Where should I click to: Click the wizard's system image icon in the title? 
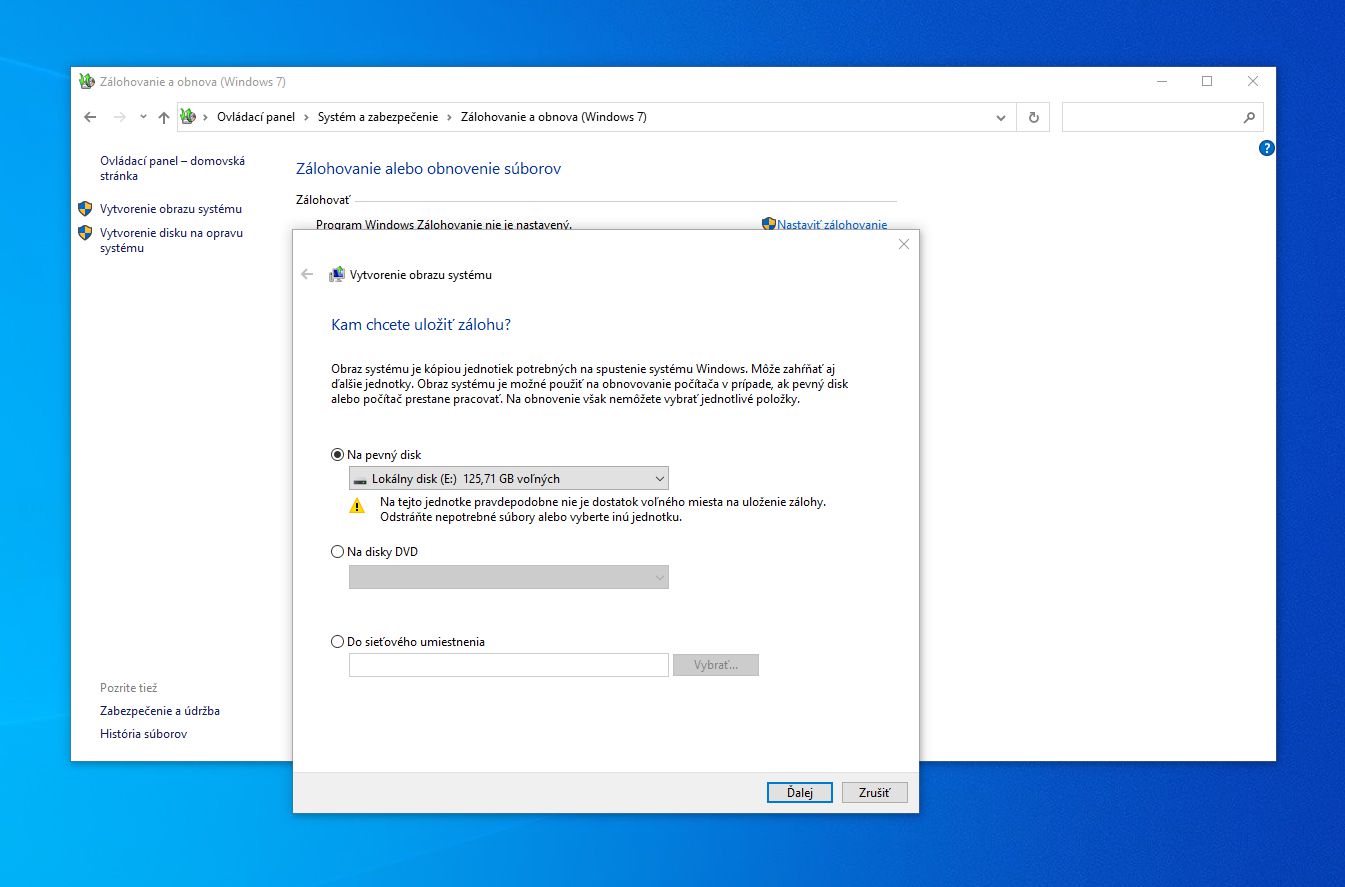pos(337,274)
